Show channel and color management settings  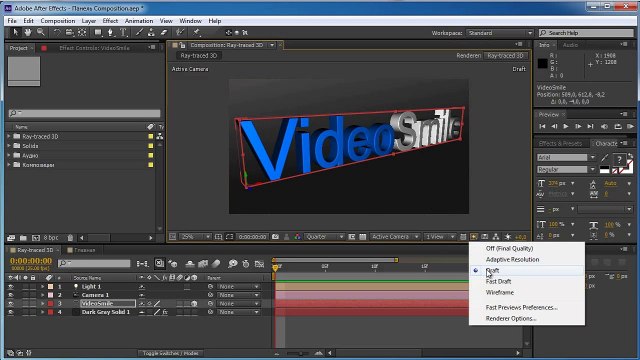coord(298,237)
